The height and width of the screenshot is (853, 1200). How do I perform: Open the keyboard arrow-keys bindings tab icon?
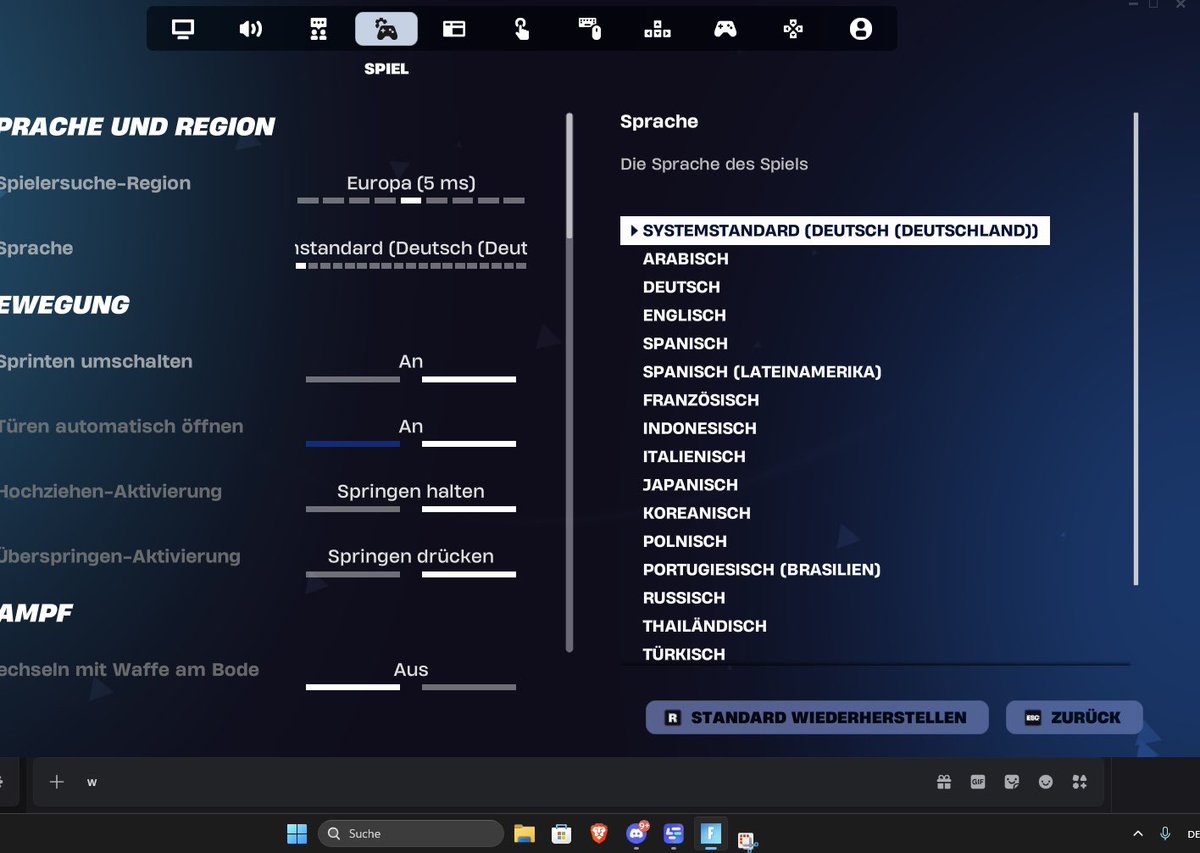coord(657,29)
